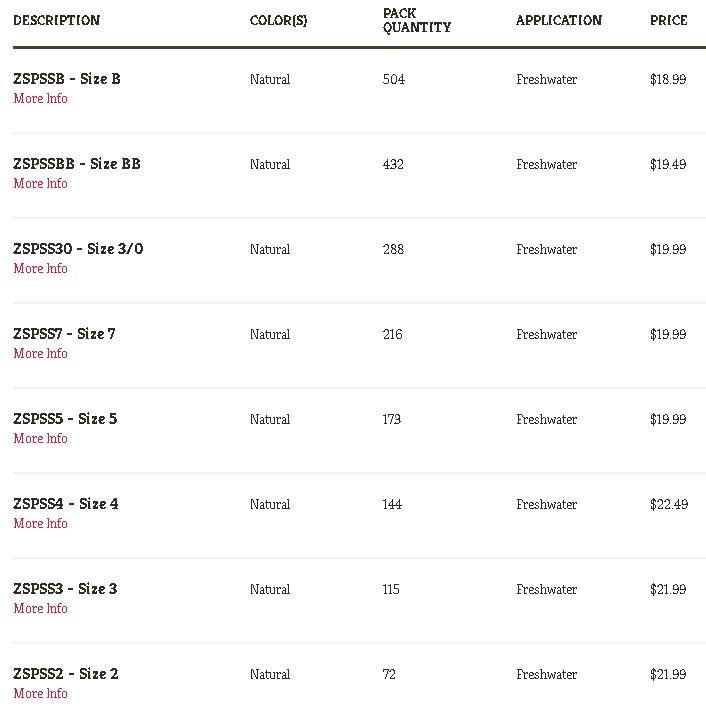Open More Info for ZSPSS3 Size 3

tap(40, 608)
